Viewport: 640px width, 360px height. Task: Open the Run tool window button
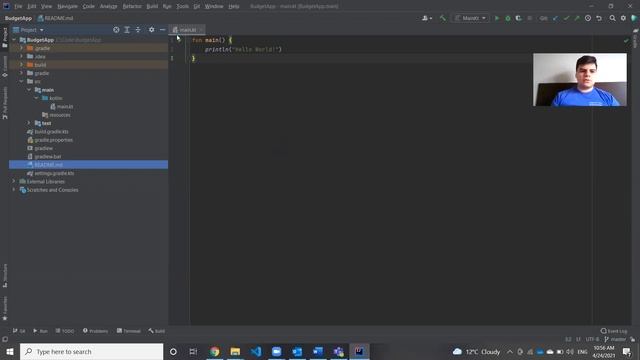pyautogui.click(x=40, y=331)
